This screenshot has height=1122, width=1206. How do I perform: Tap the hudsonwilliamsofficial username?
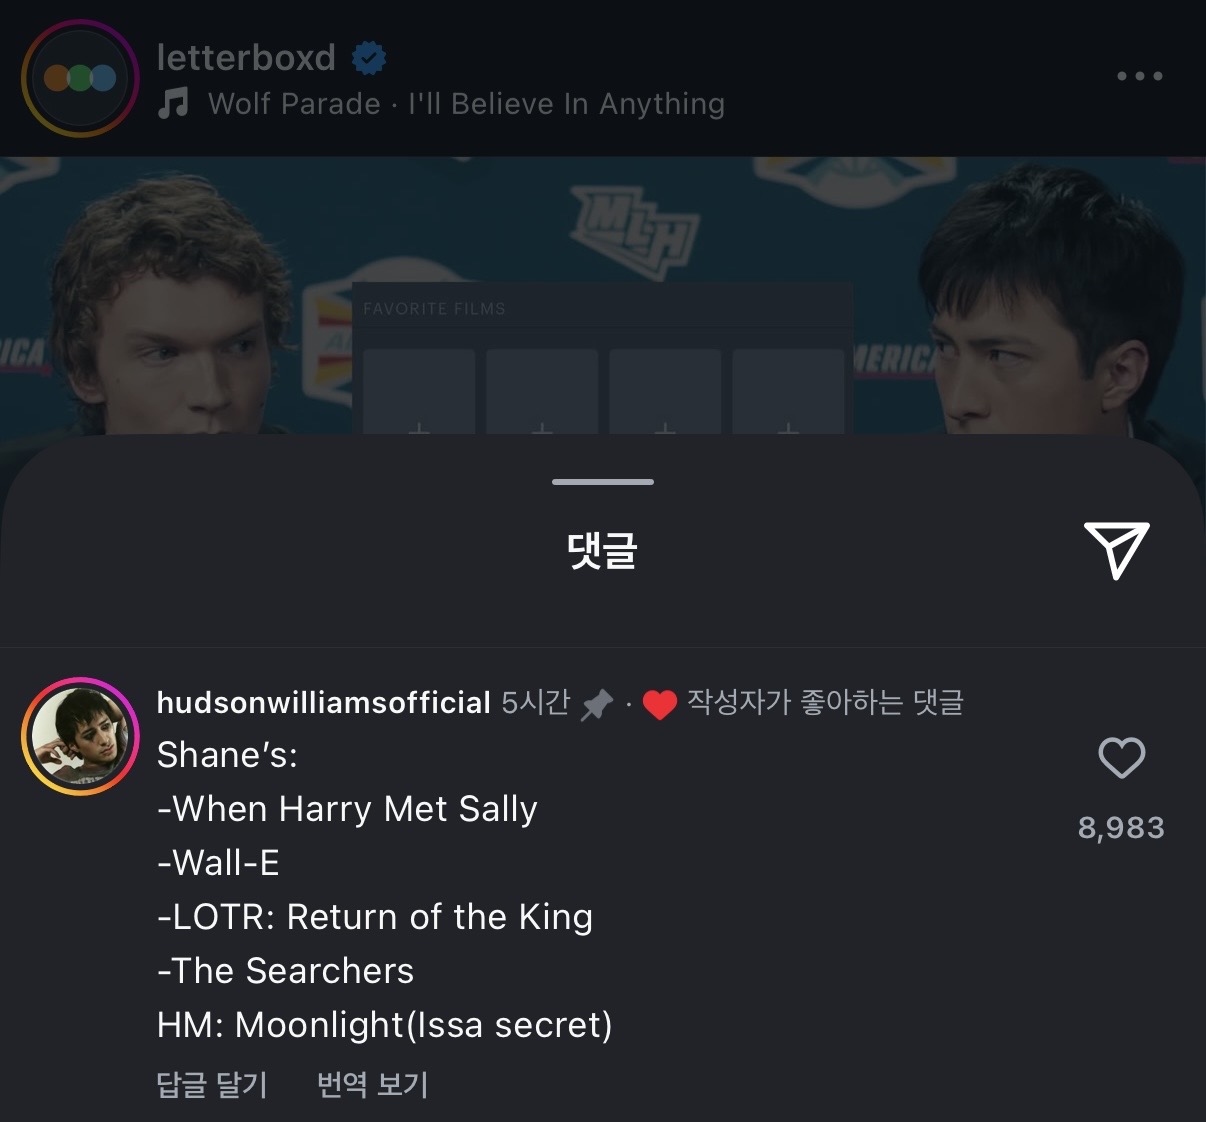(x=324, y=703)
